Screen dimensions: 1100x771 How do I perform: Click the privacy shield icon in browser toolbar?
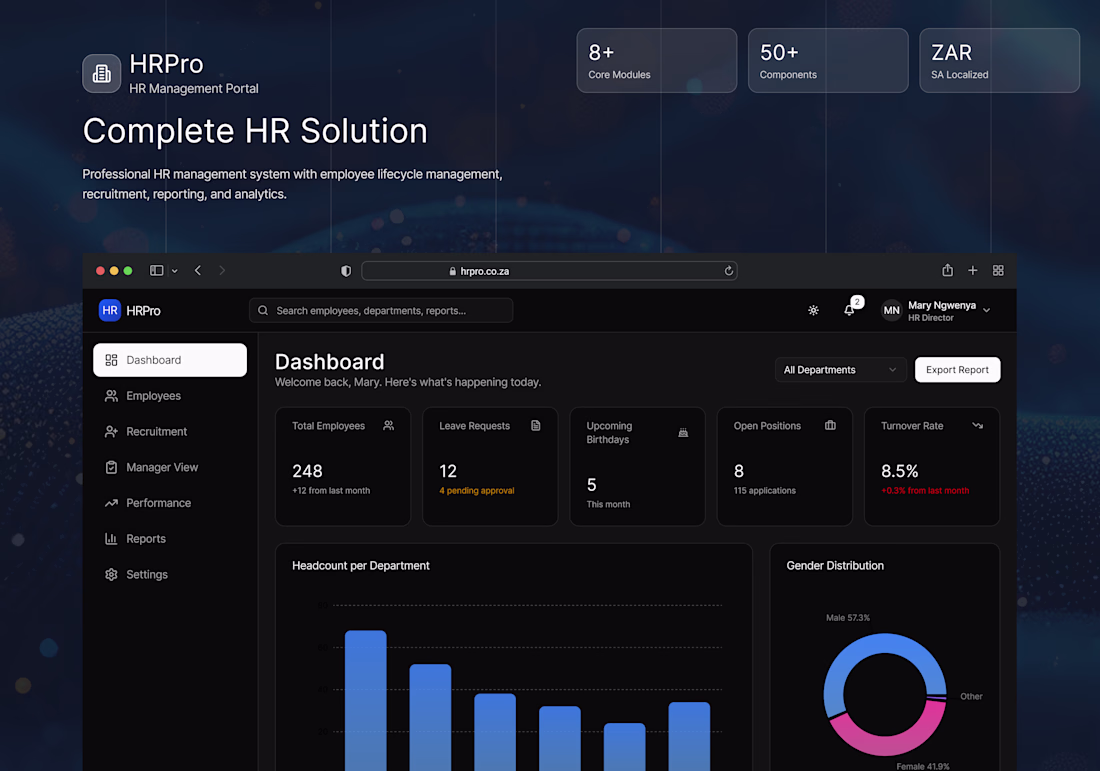[346, 271]
